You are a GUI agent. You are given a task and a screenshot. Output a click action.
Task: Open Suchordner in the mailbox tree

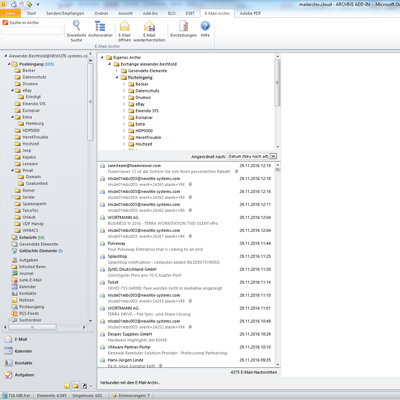pos(27,320)
